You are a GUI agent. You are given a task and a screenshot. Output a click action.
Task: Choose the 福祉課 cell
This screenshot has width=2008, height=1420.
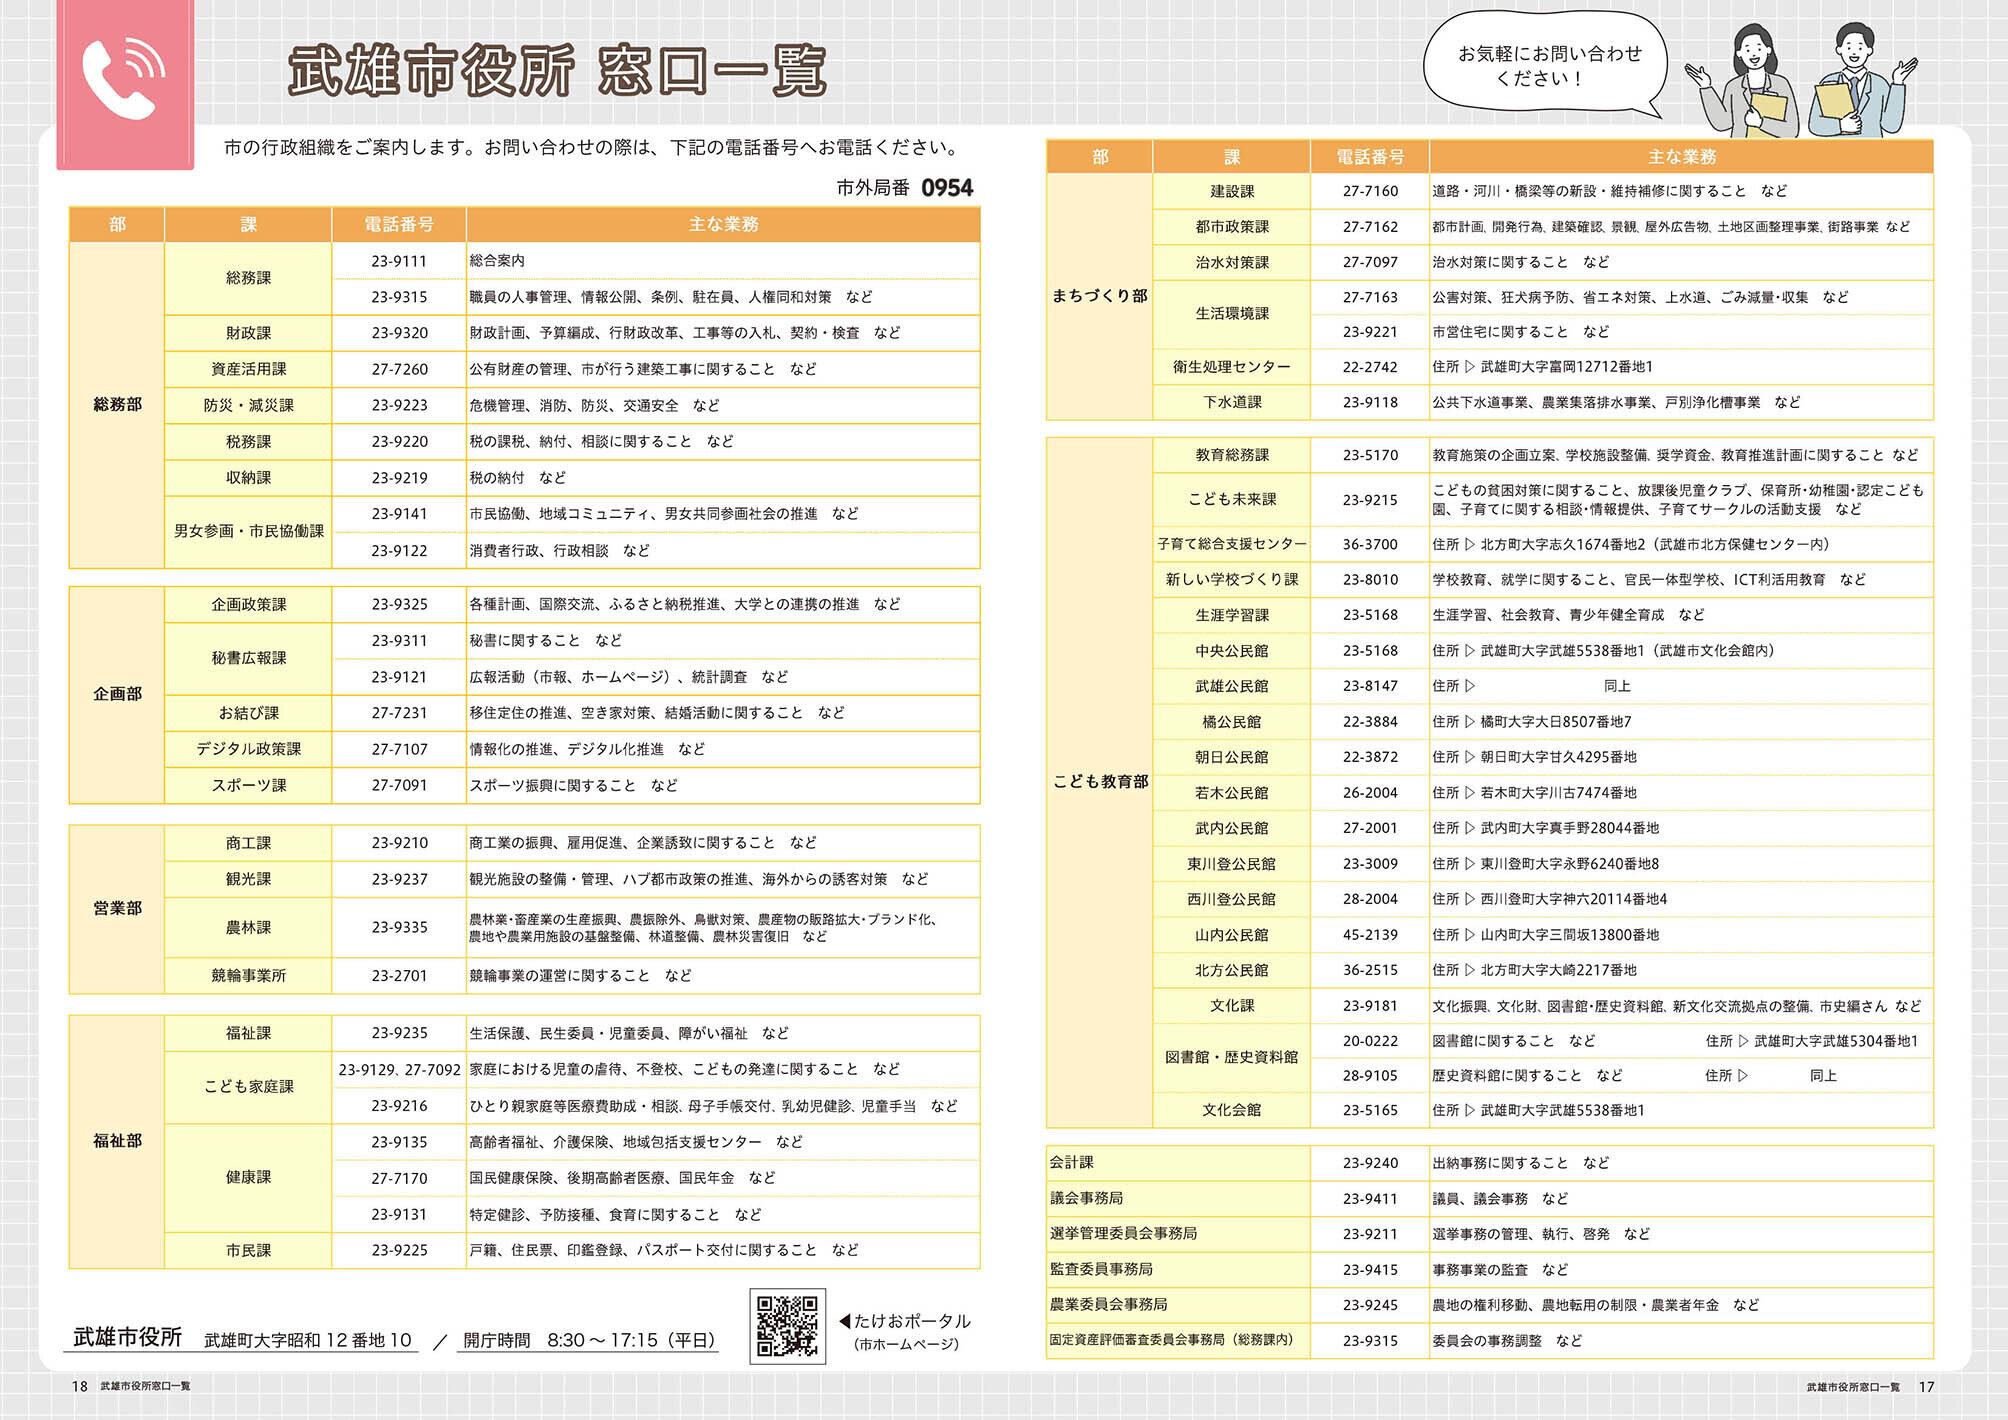tap(248, 1033)
